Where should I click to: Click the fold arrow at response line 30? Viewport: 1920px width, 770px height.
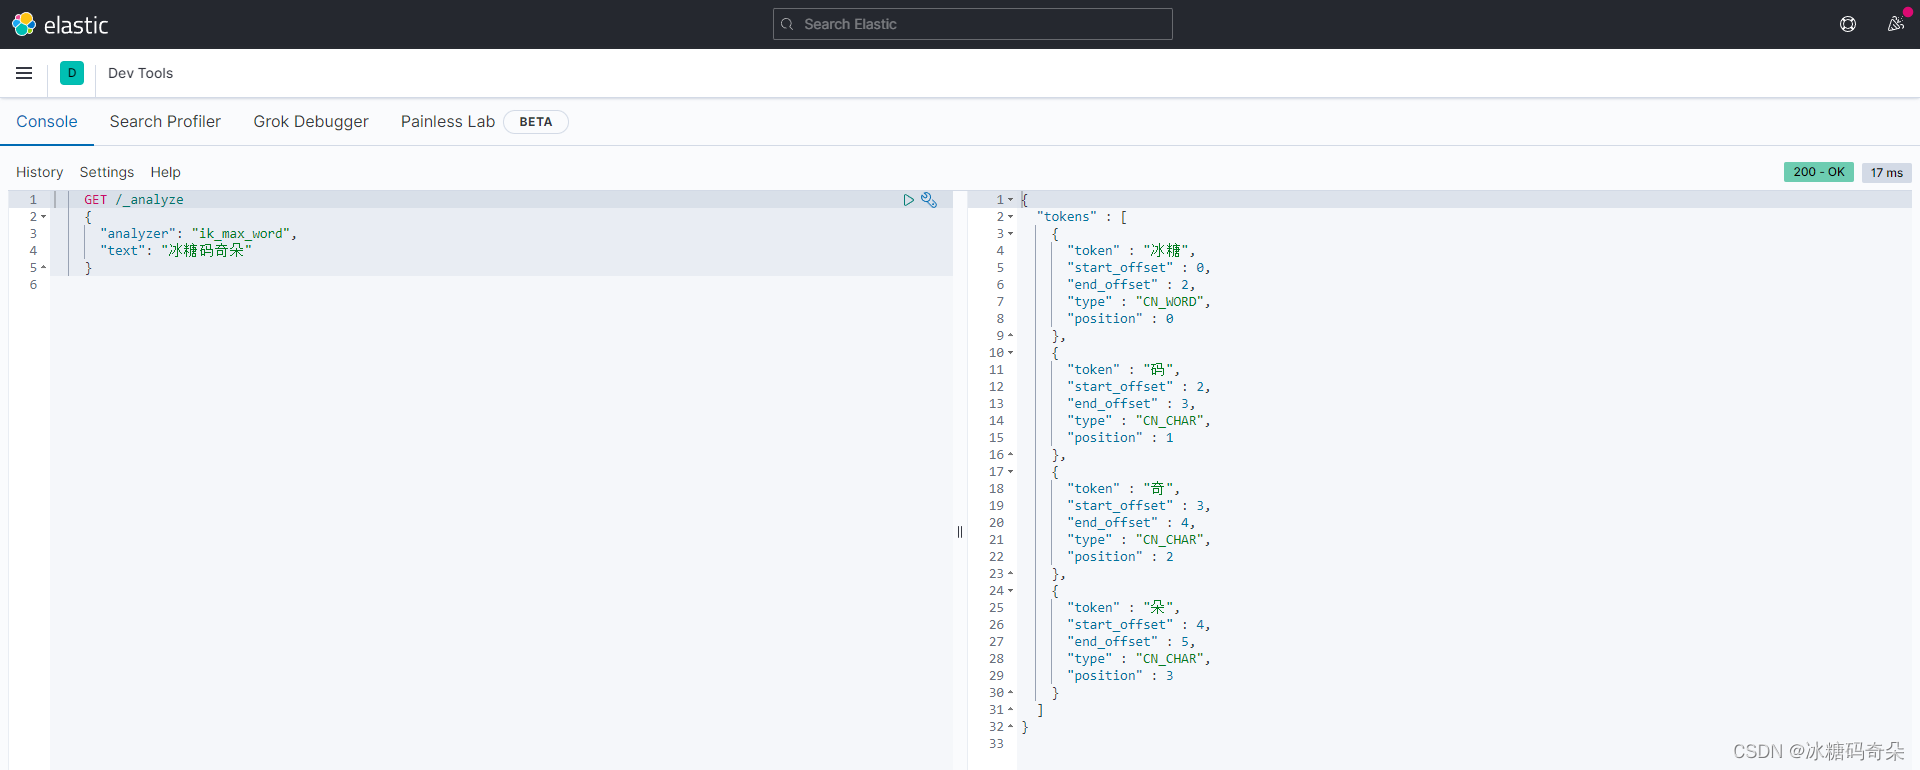[x=1010, y=693]
